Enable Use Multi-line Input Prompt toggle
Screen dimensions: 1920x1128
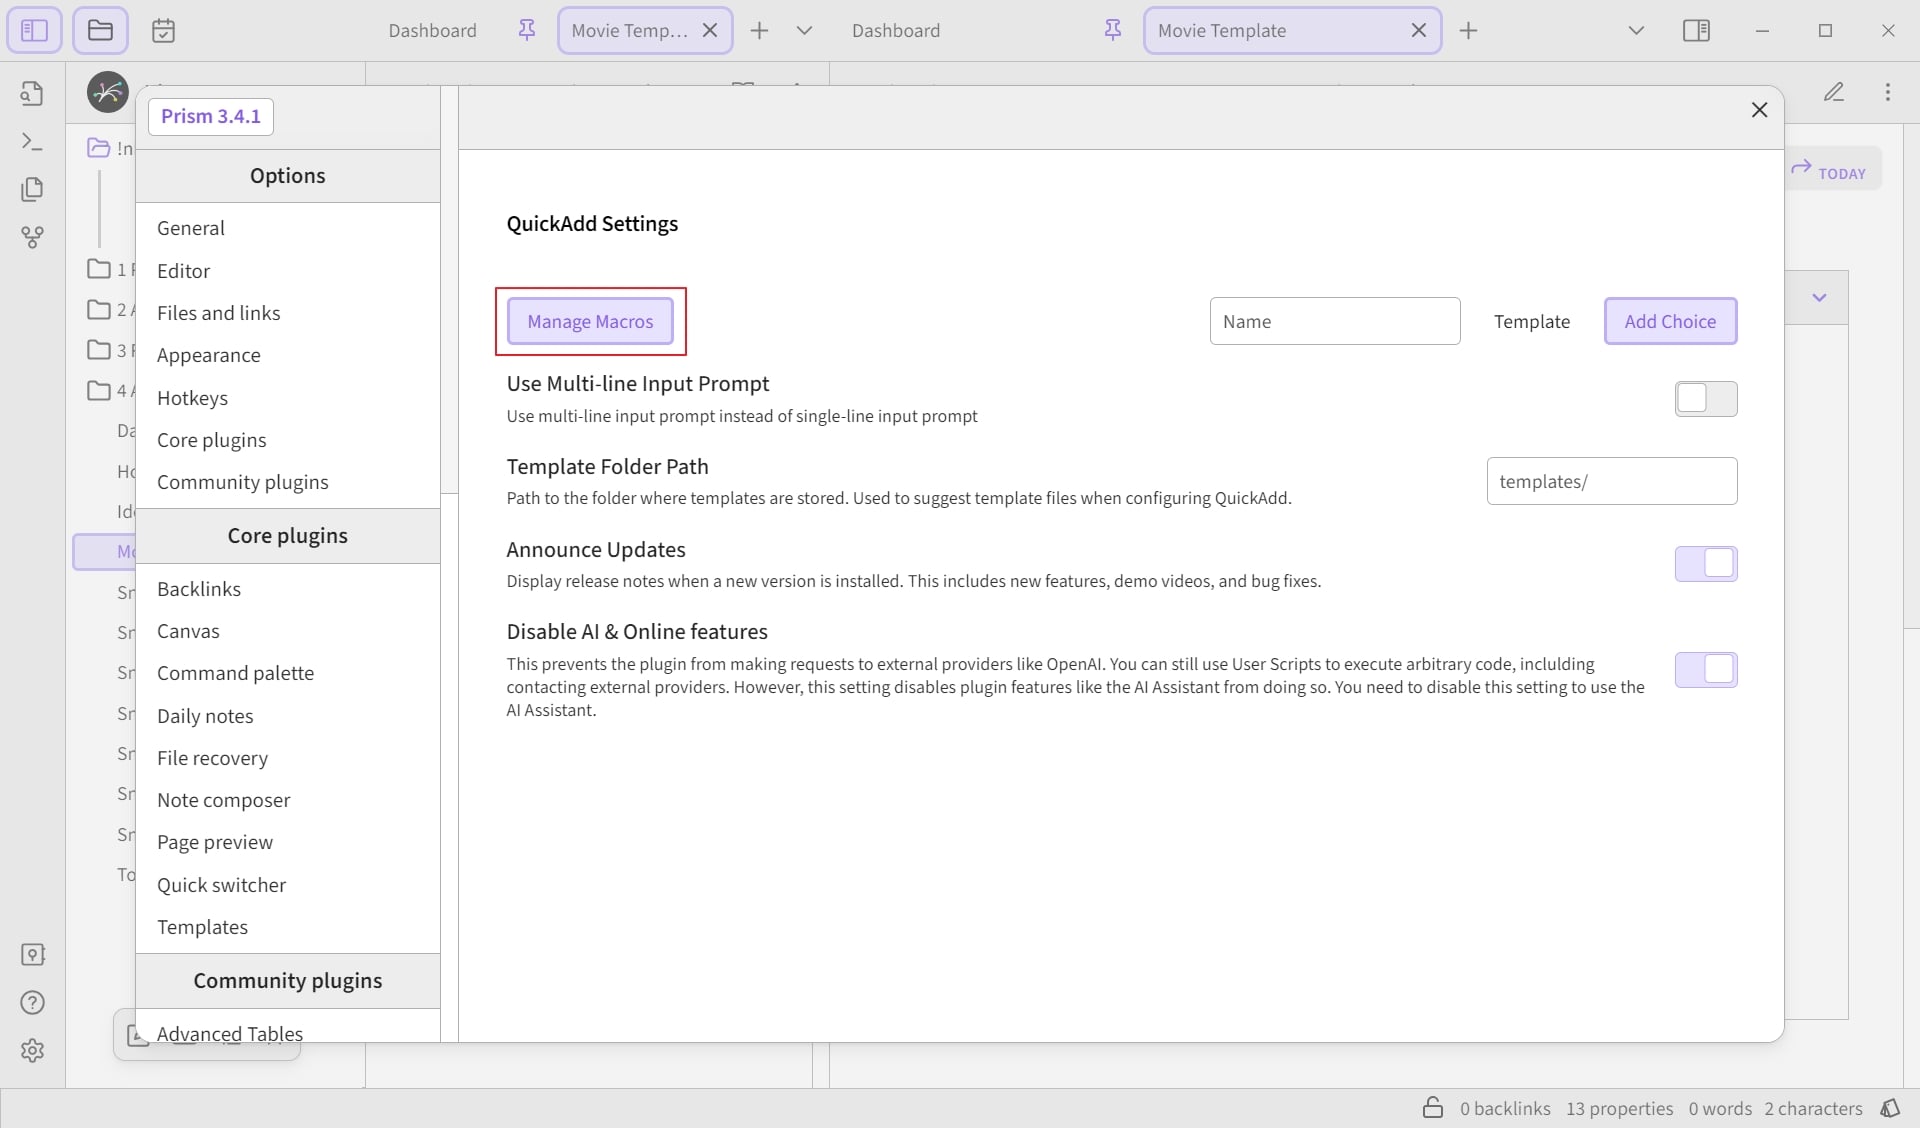(x=1706, y=399)
